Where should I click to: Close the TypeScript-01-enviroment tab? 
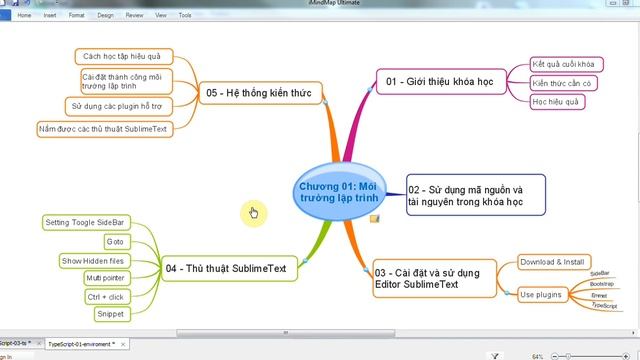(x=123, y=344)
